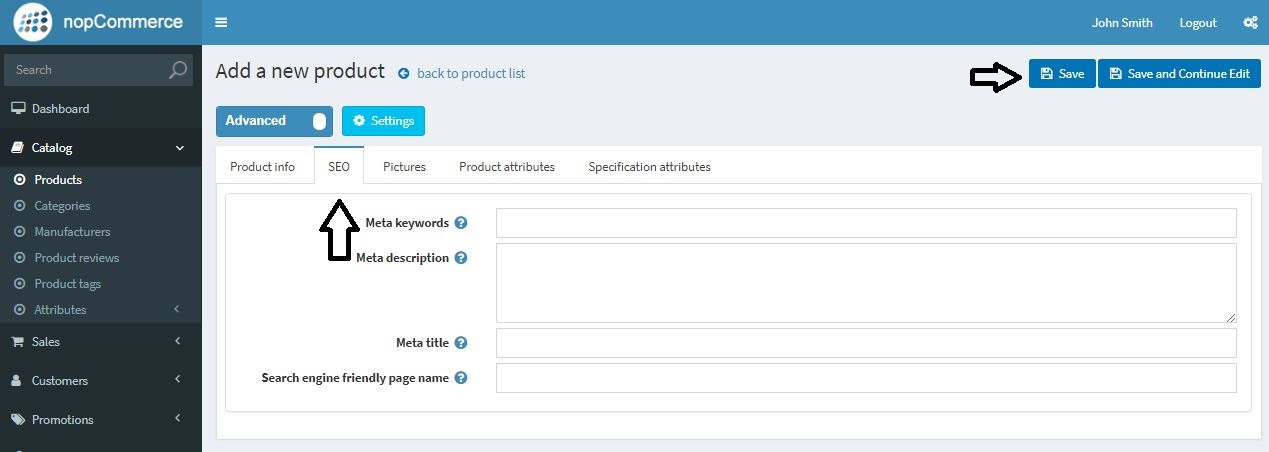Click the search magnifier icon in sidebar

[178, 70]
